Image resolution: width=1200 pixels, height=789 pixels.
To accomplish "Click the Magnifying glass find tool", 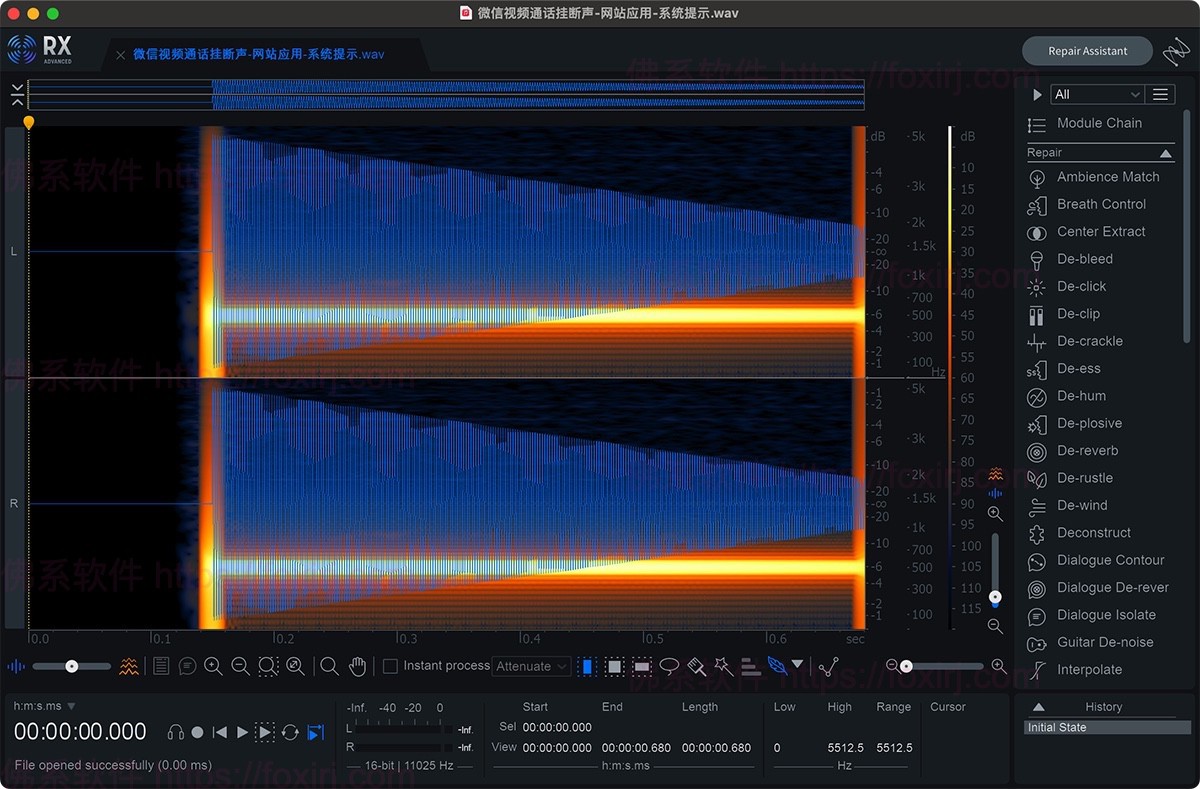I will click(330, 665).
